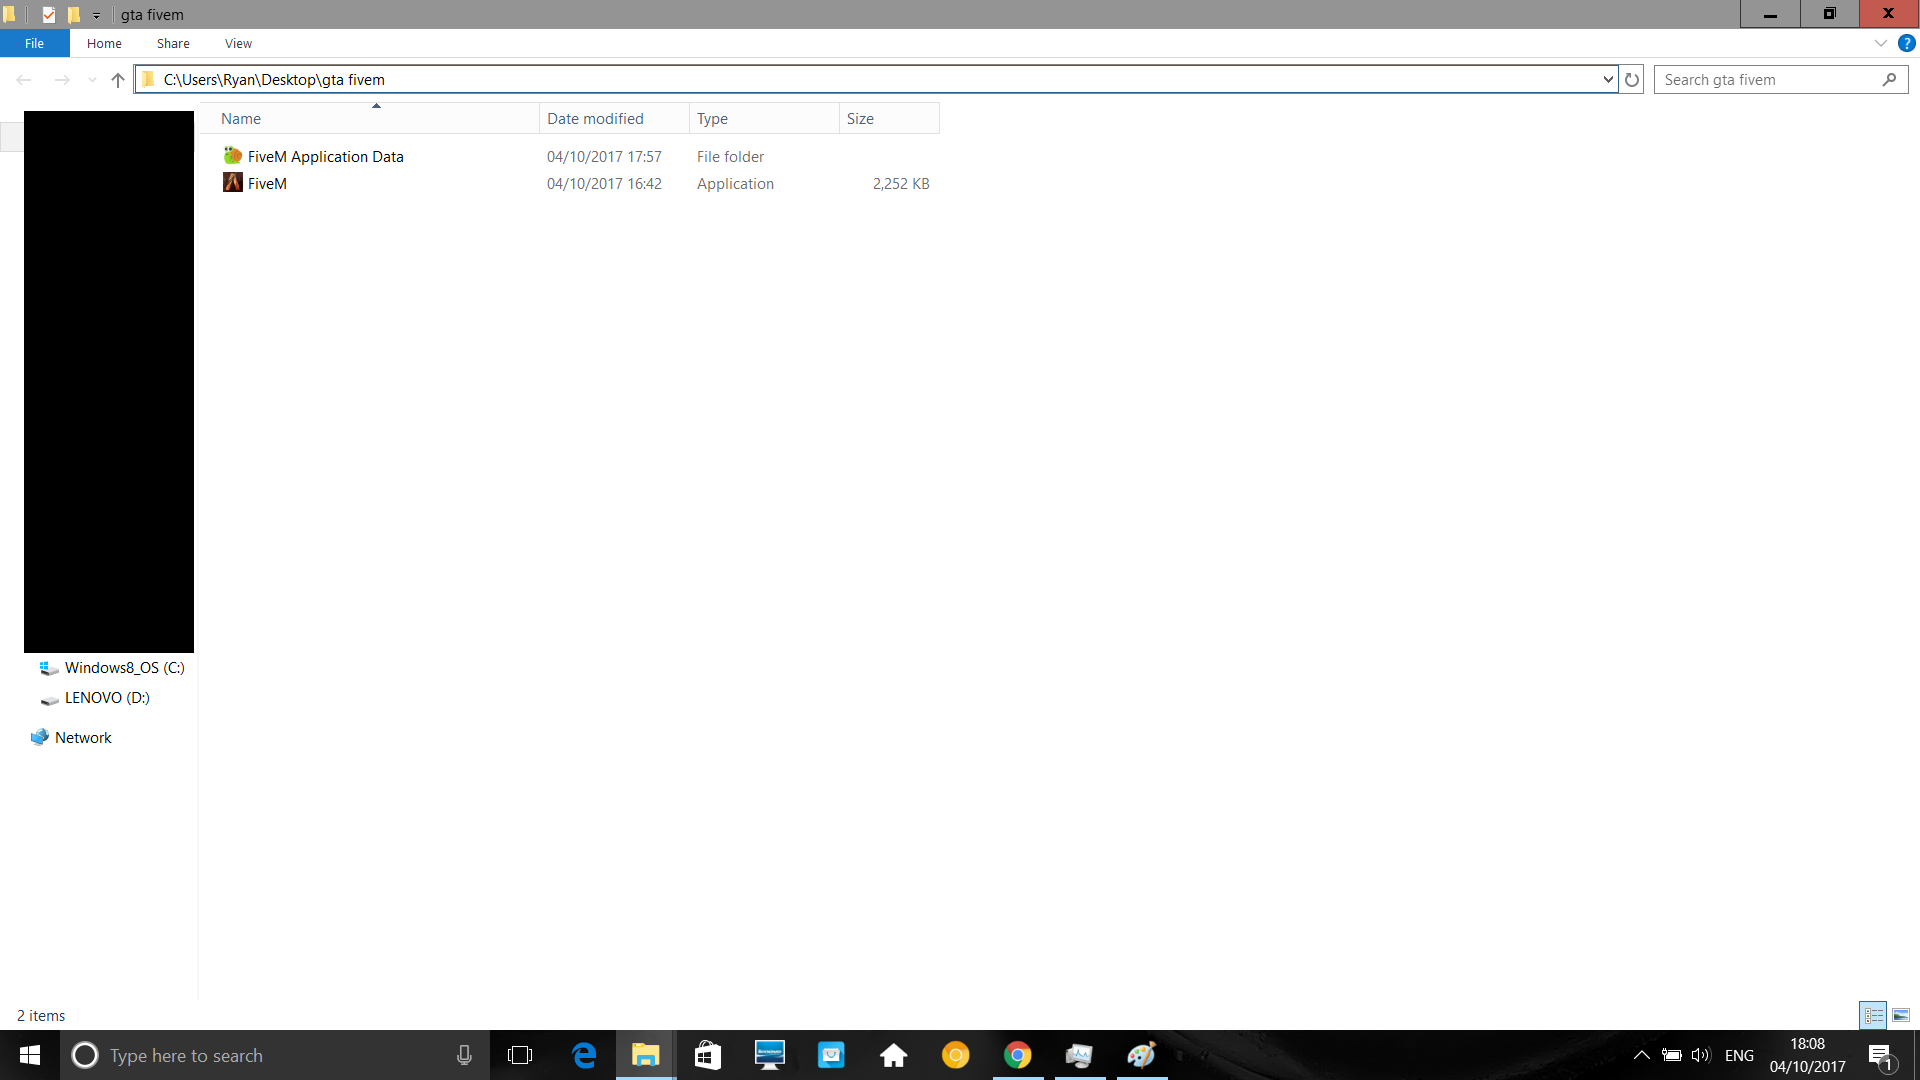This screenshot has height=1080, width=1920.
Task: Open Google Chrome from the taskbar
Action: (x=1017, y=1055)
